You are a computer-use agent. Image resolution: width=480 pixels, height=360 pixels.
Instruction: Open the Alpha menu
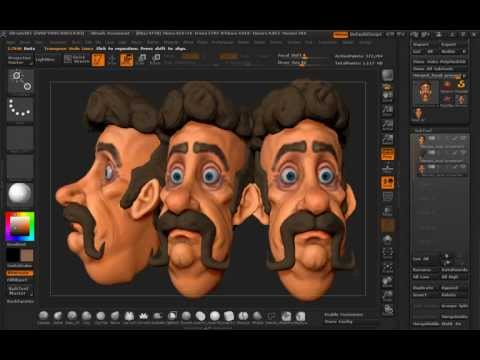point(11,42)
